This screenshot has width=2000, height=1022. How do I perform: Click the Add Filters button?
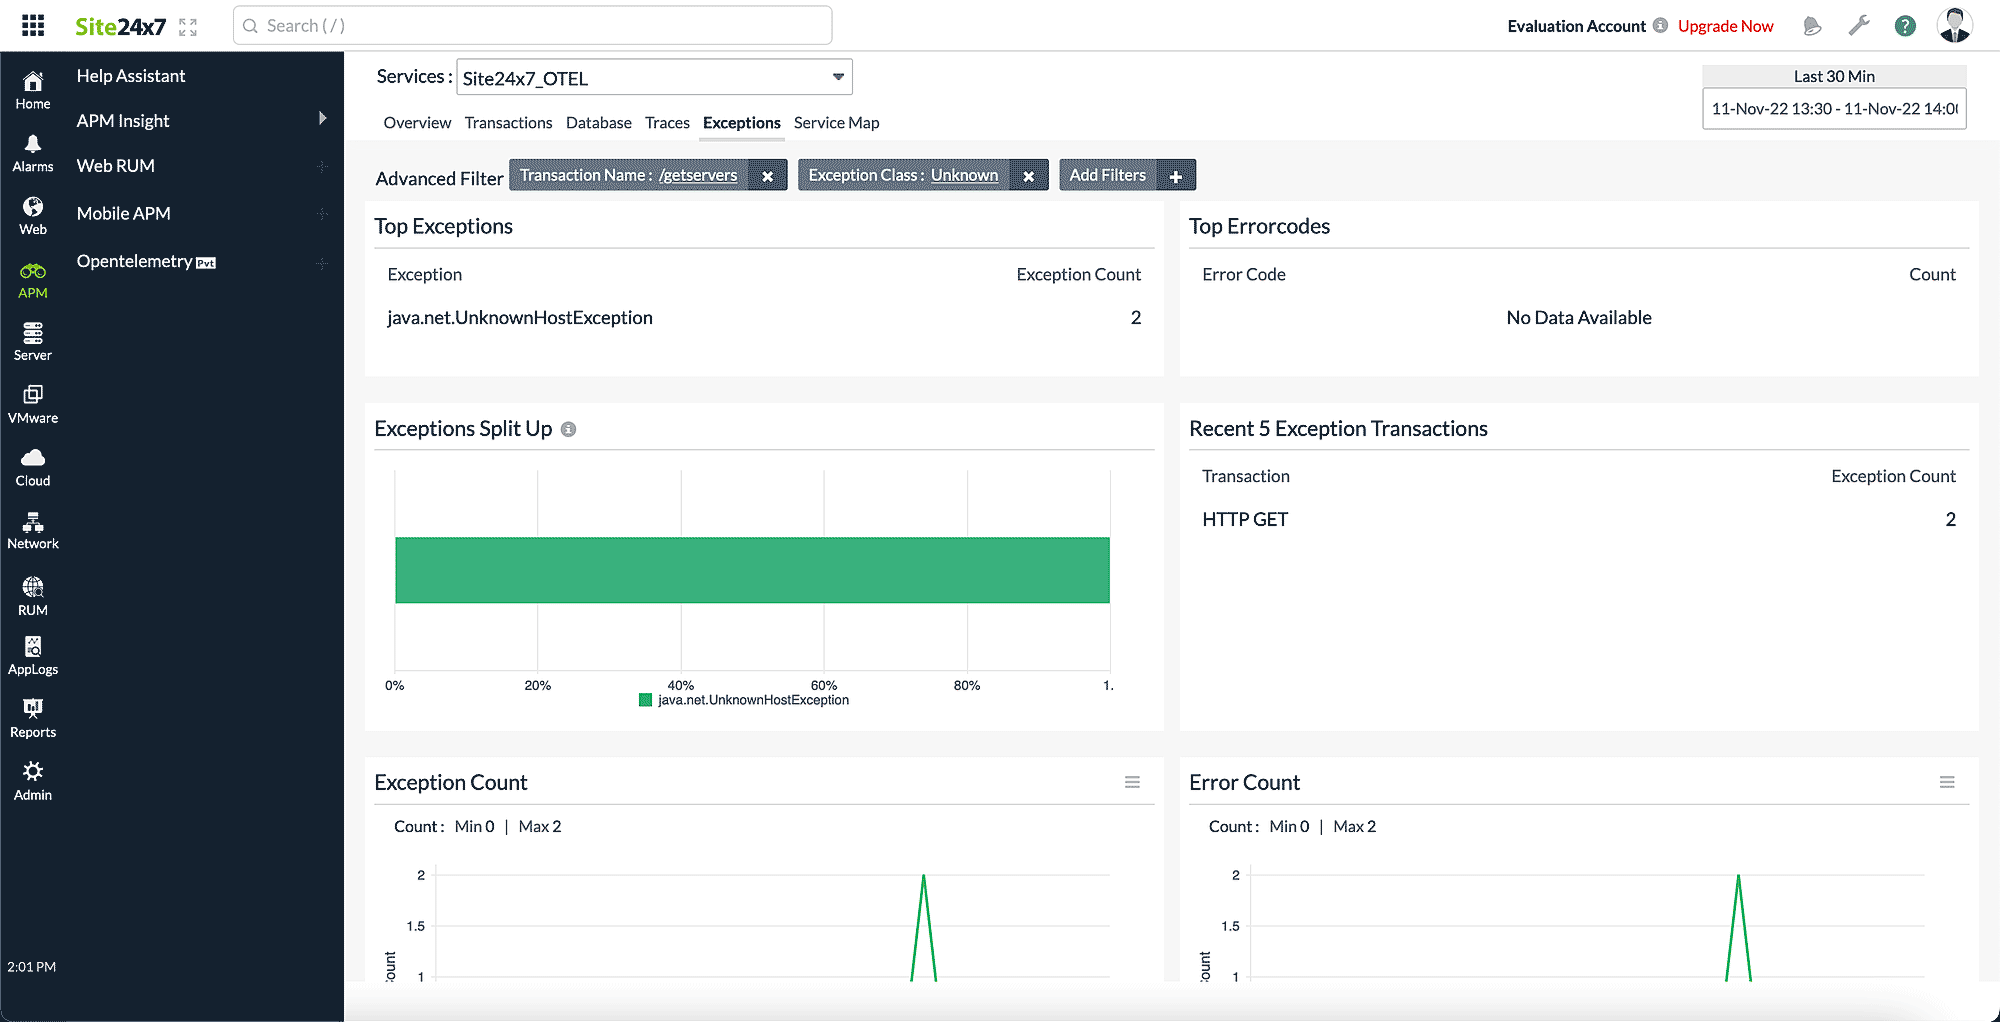pyautogui.click(x=1127, y=174)
